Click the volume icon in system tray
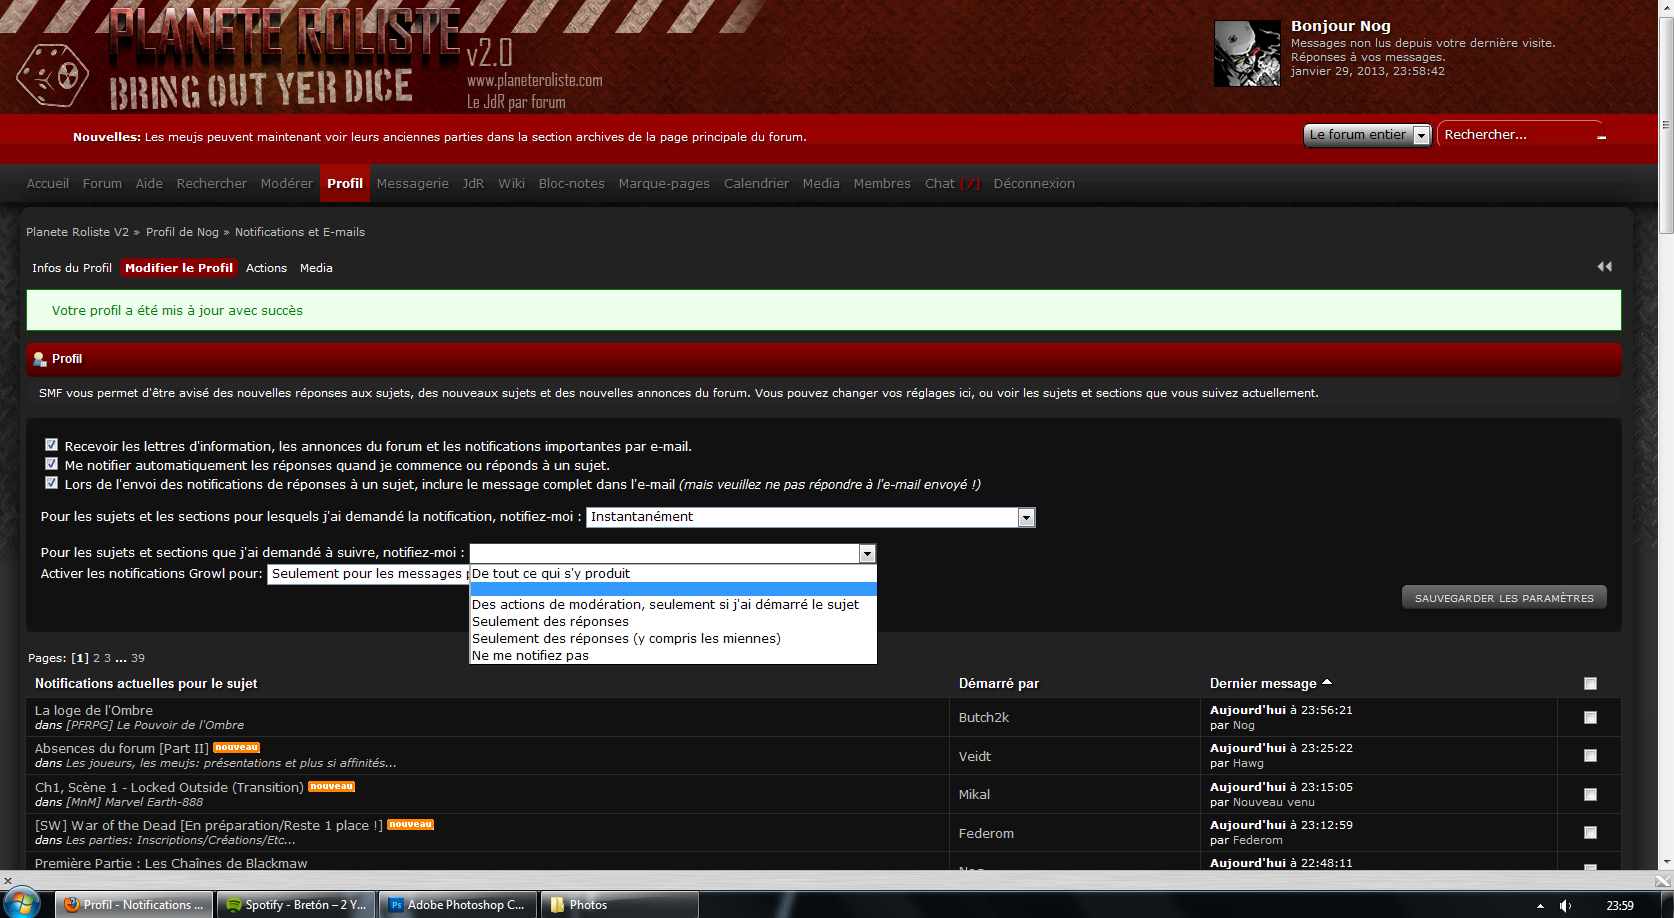 (1565, 905)
